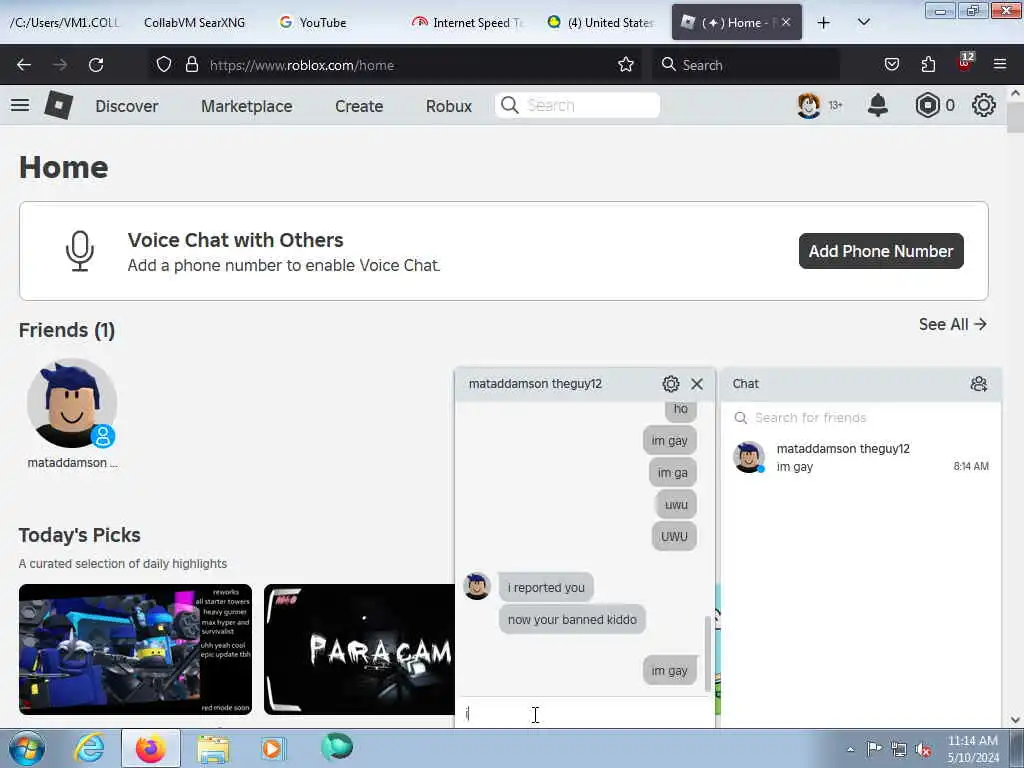The width and height of the screenshot is (1024, 768).
Task: Reload the Roblox page
Action: 96,65
